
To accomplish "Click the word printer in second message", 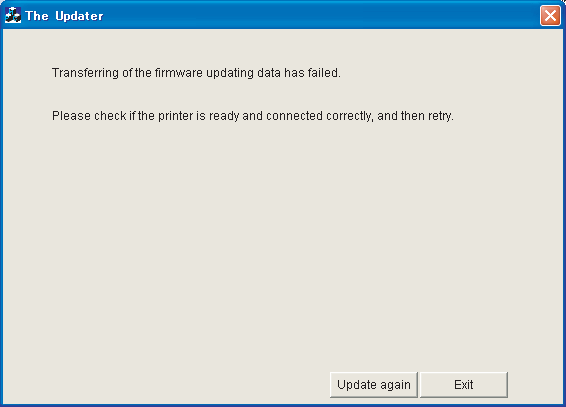I will click(x=175, y=116).
